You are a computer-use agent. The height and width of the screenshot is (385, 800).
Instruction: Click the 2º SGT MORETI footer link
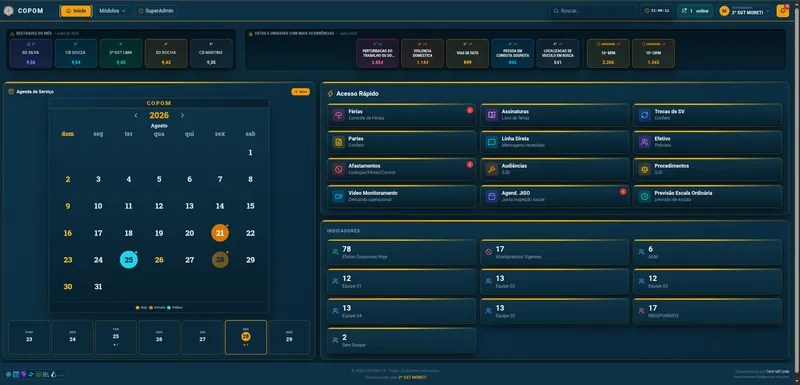pos(412,377)
